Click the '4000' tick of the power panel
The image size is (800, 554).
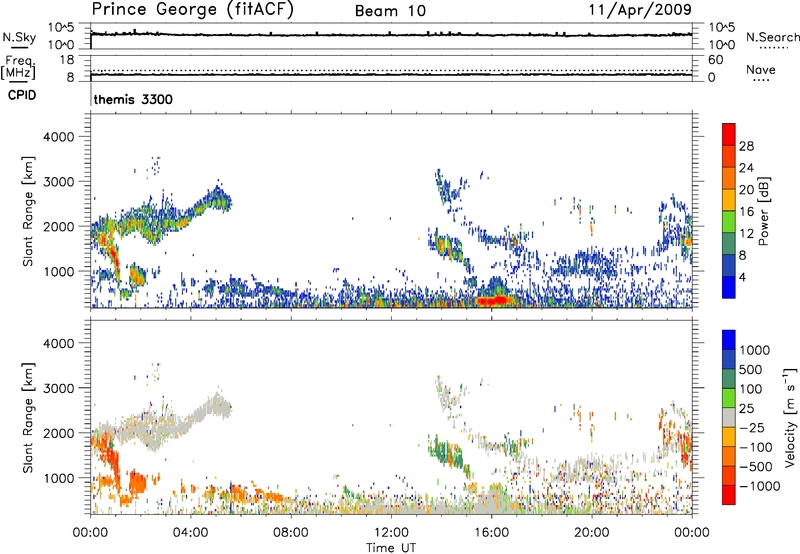coord(58,137)
